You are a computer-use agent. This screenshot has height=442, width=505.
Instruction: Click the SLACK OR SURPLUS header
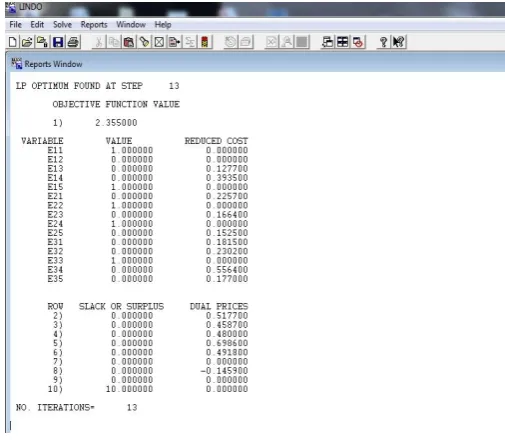click(121, 307)
